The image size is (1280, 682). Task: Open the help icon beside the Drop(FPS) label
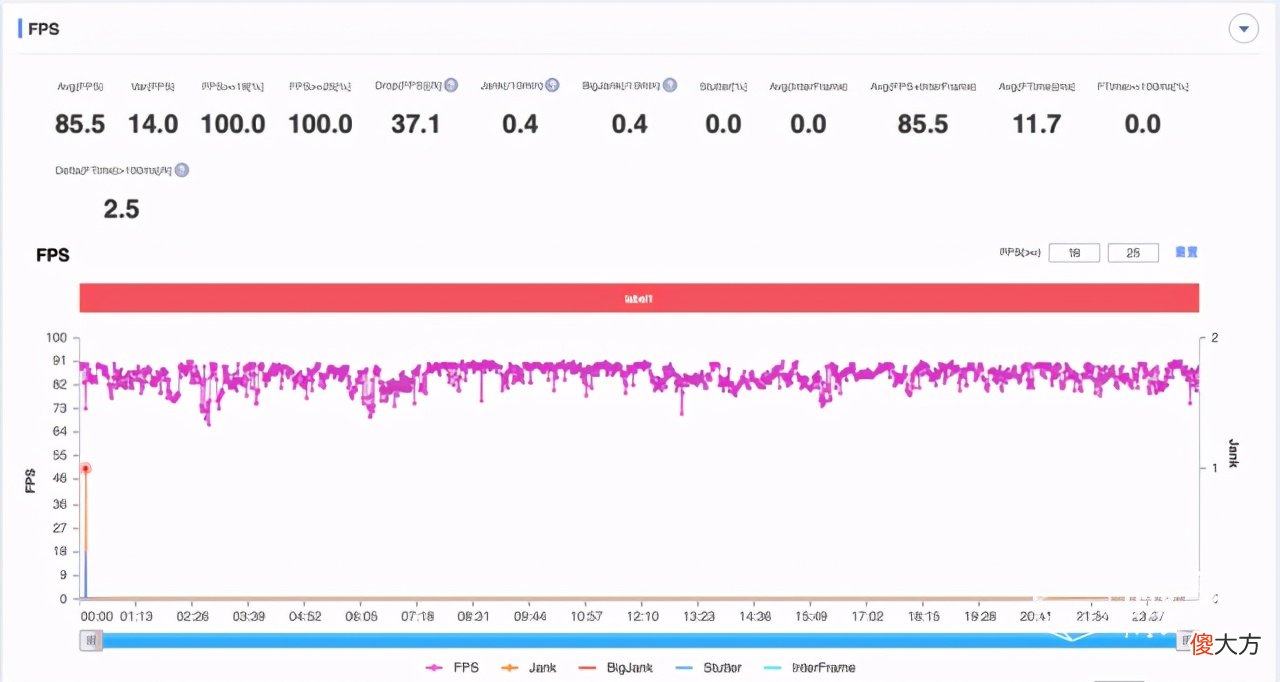(451, 85)
